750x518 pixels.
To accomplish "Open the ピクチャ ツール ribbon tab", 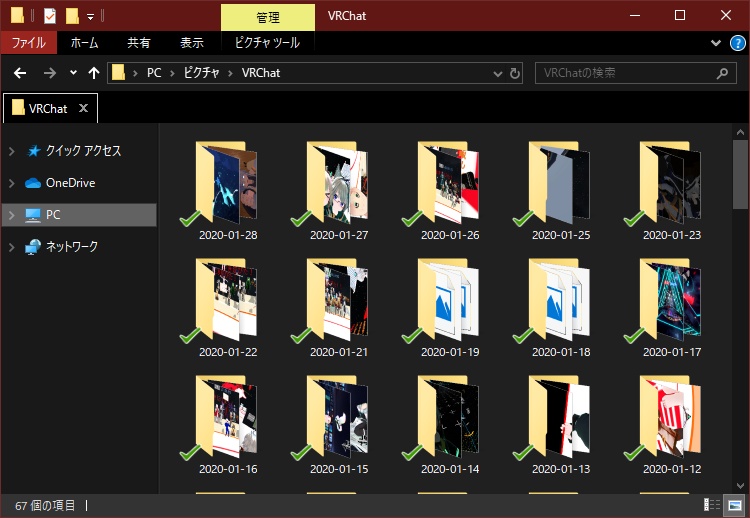I will click(267, 43).
